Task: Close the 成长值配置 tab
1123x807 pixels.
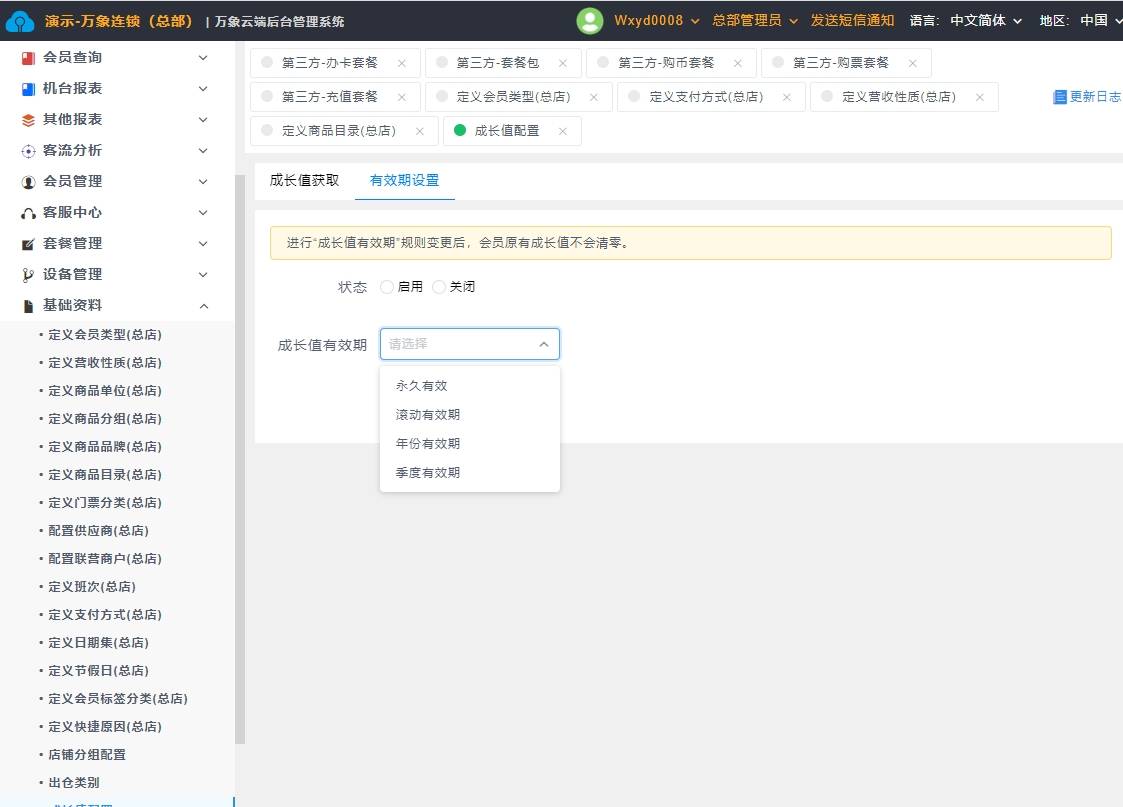Action: click(563, 131)
